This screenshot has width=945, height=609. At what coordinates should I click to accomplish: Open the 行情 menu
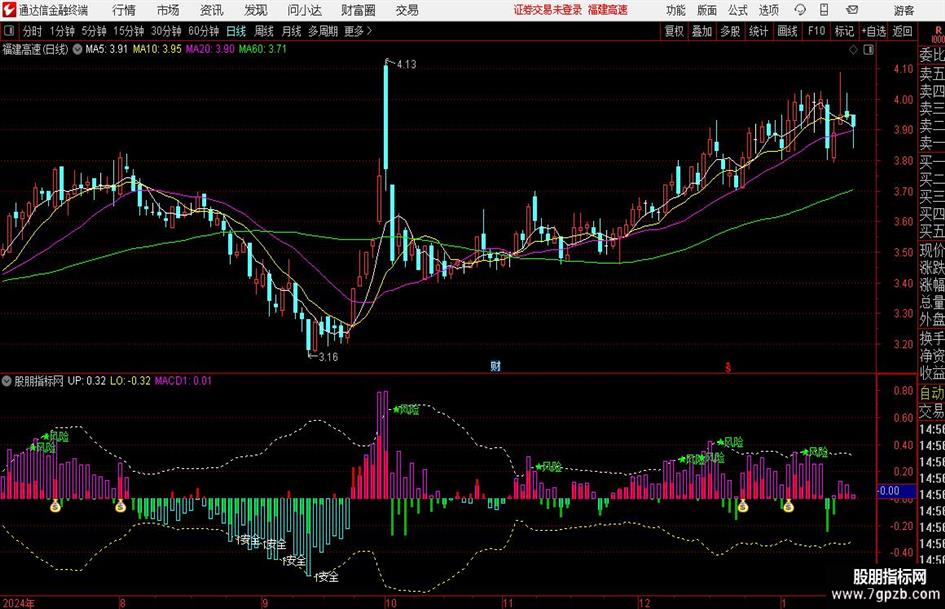pyautogui.click(x=124, y=10)
